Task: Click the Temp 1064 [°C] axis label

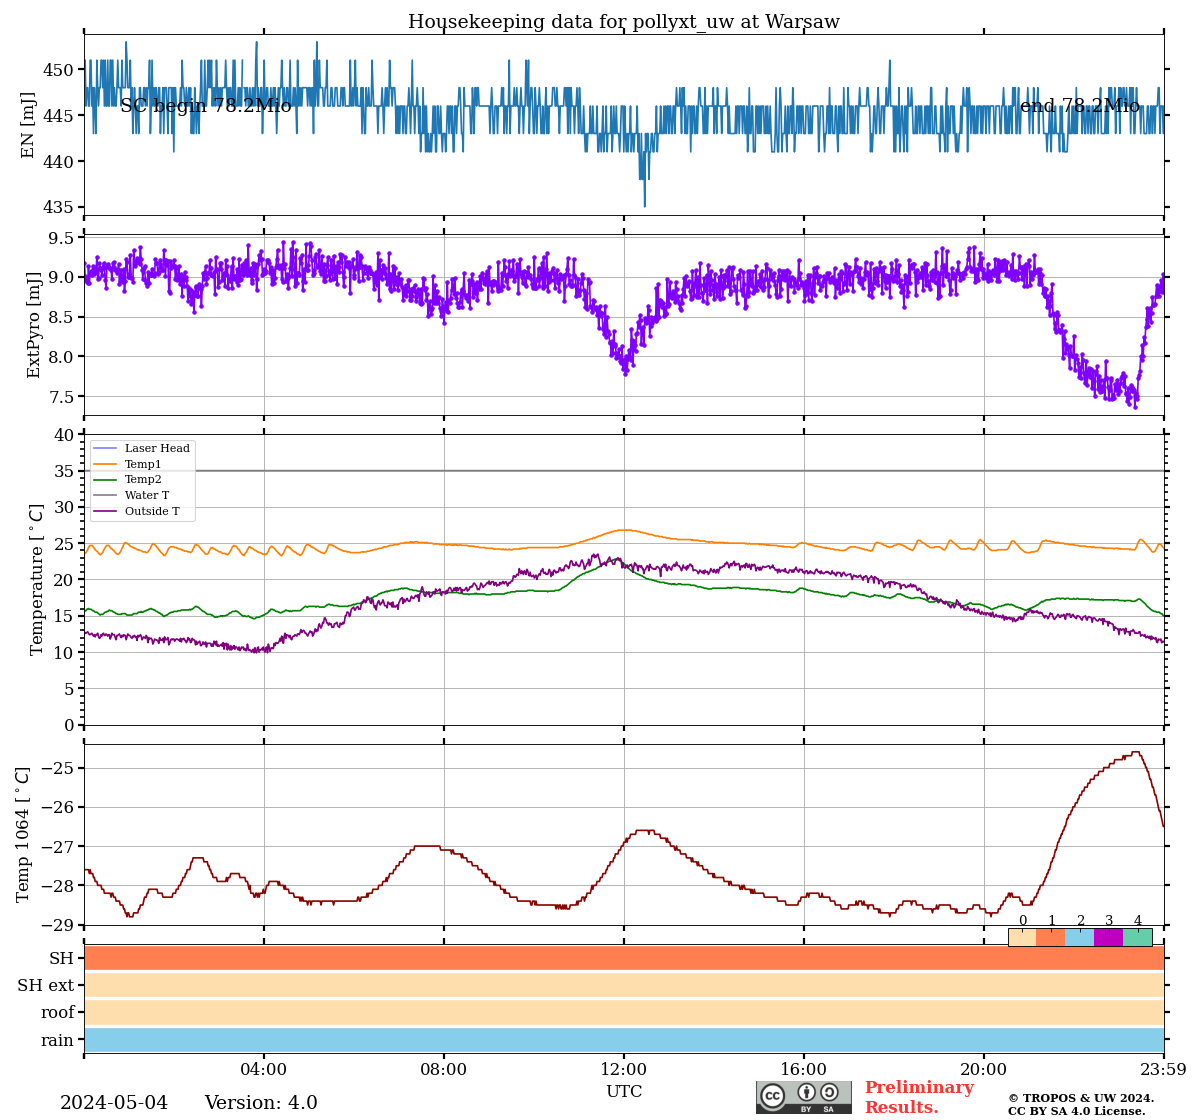Action: point(23,834)
